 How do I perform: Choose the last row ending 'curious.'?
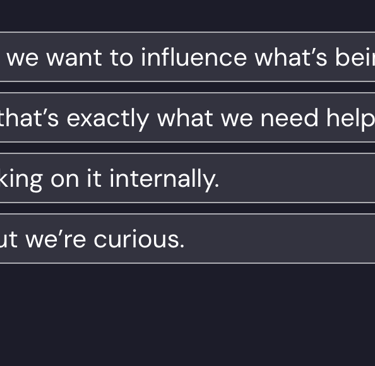click(x=187, y=239)
